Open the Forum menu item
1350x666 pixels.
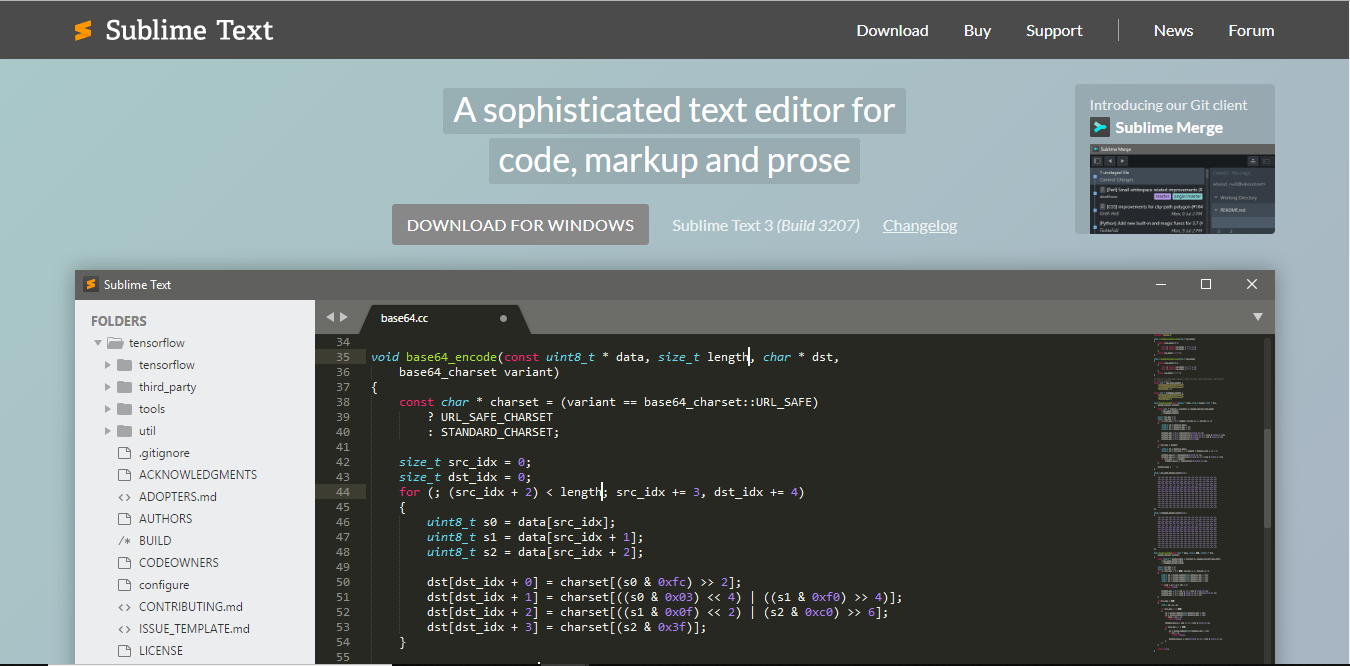coord(1251,30)
